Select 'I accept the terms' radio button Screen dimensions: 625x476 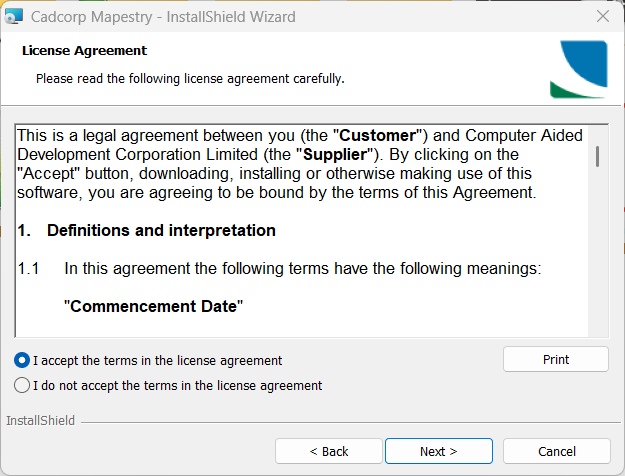[22, 361]
